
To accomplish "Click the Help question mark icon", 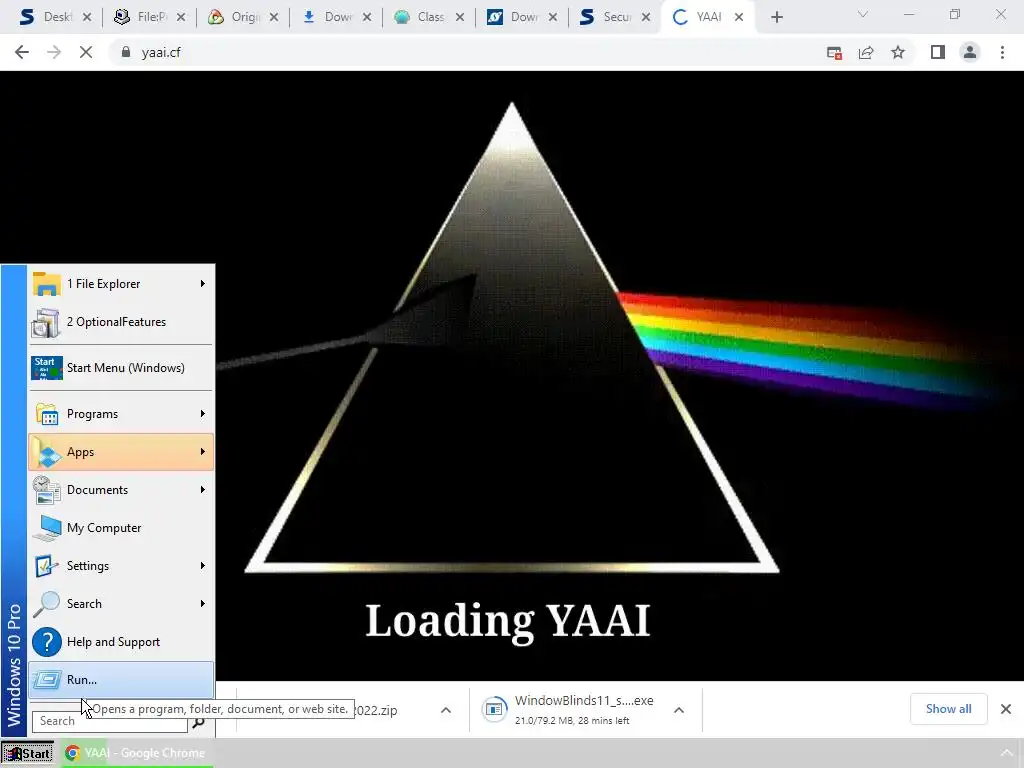I will [46, 641].
